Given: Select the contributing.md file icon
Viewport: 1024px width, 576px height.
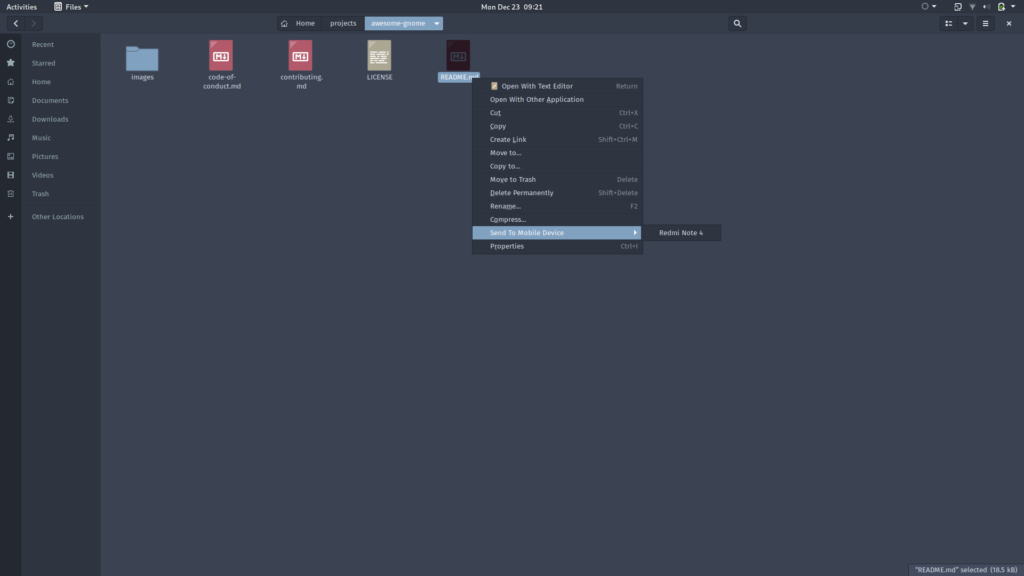Looking at the screenshot, I should [300, 55].
